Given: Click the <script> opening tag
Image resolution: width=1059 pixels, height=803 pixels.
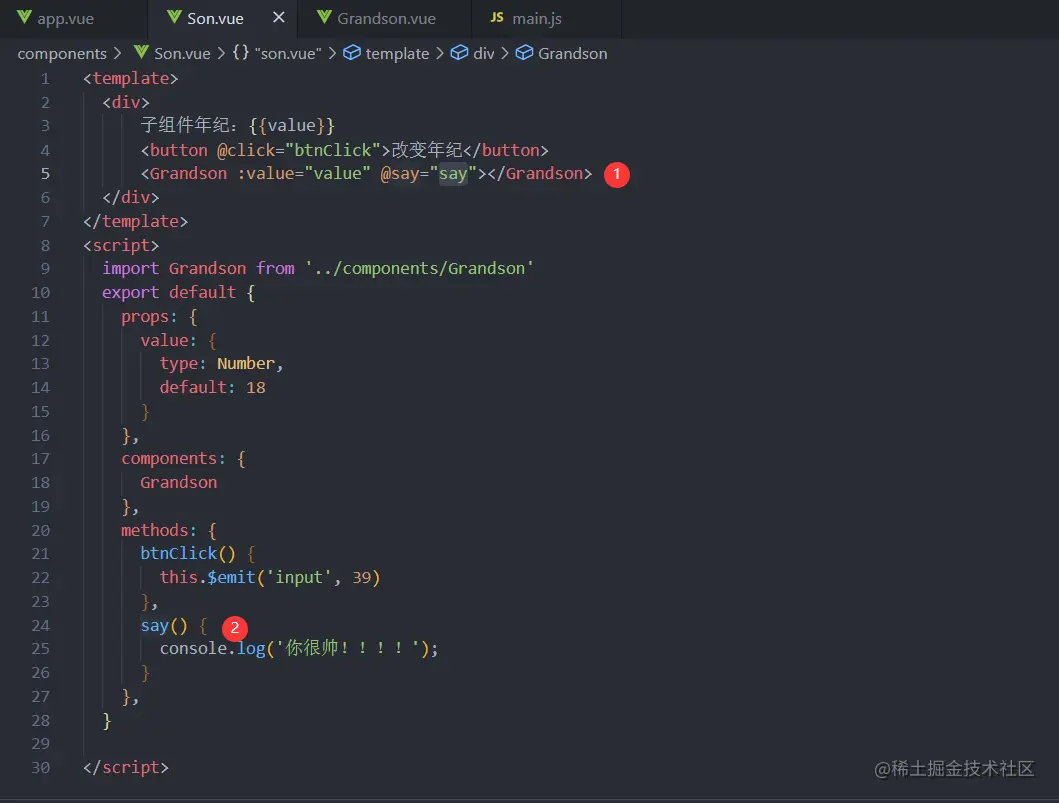Looking at the screenshot, I should tap(121, 245).
